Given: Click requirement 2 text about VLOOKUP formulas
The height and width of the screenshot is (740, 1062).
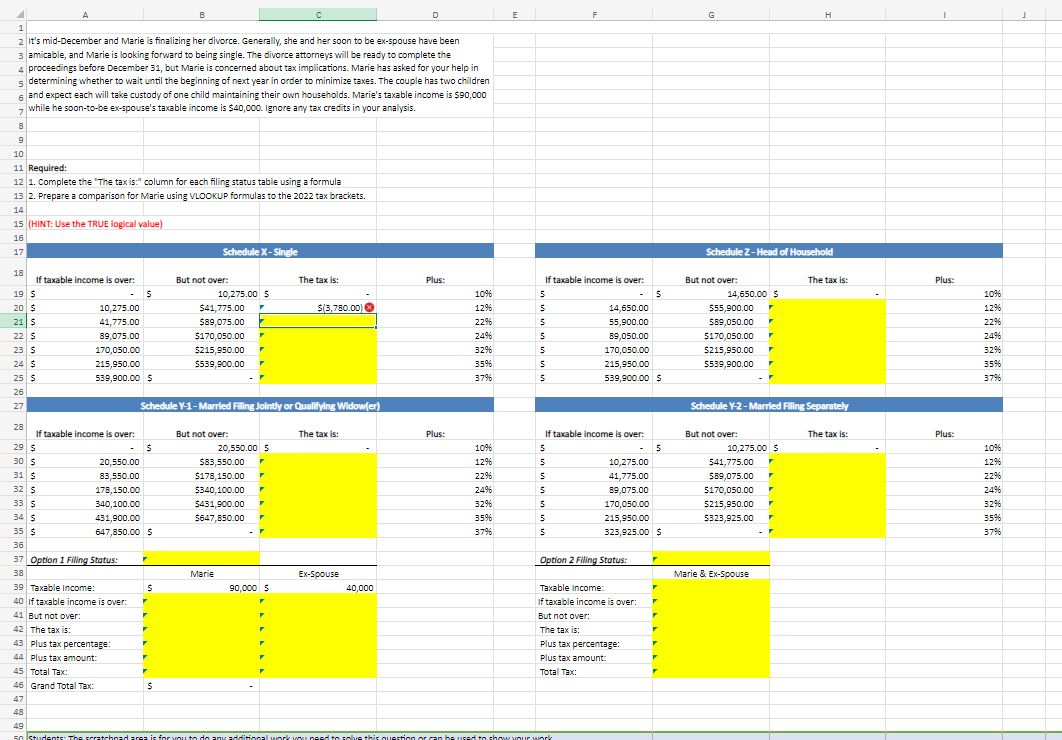Looking at the screenshot, I should (197, 196).
